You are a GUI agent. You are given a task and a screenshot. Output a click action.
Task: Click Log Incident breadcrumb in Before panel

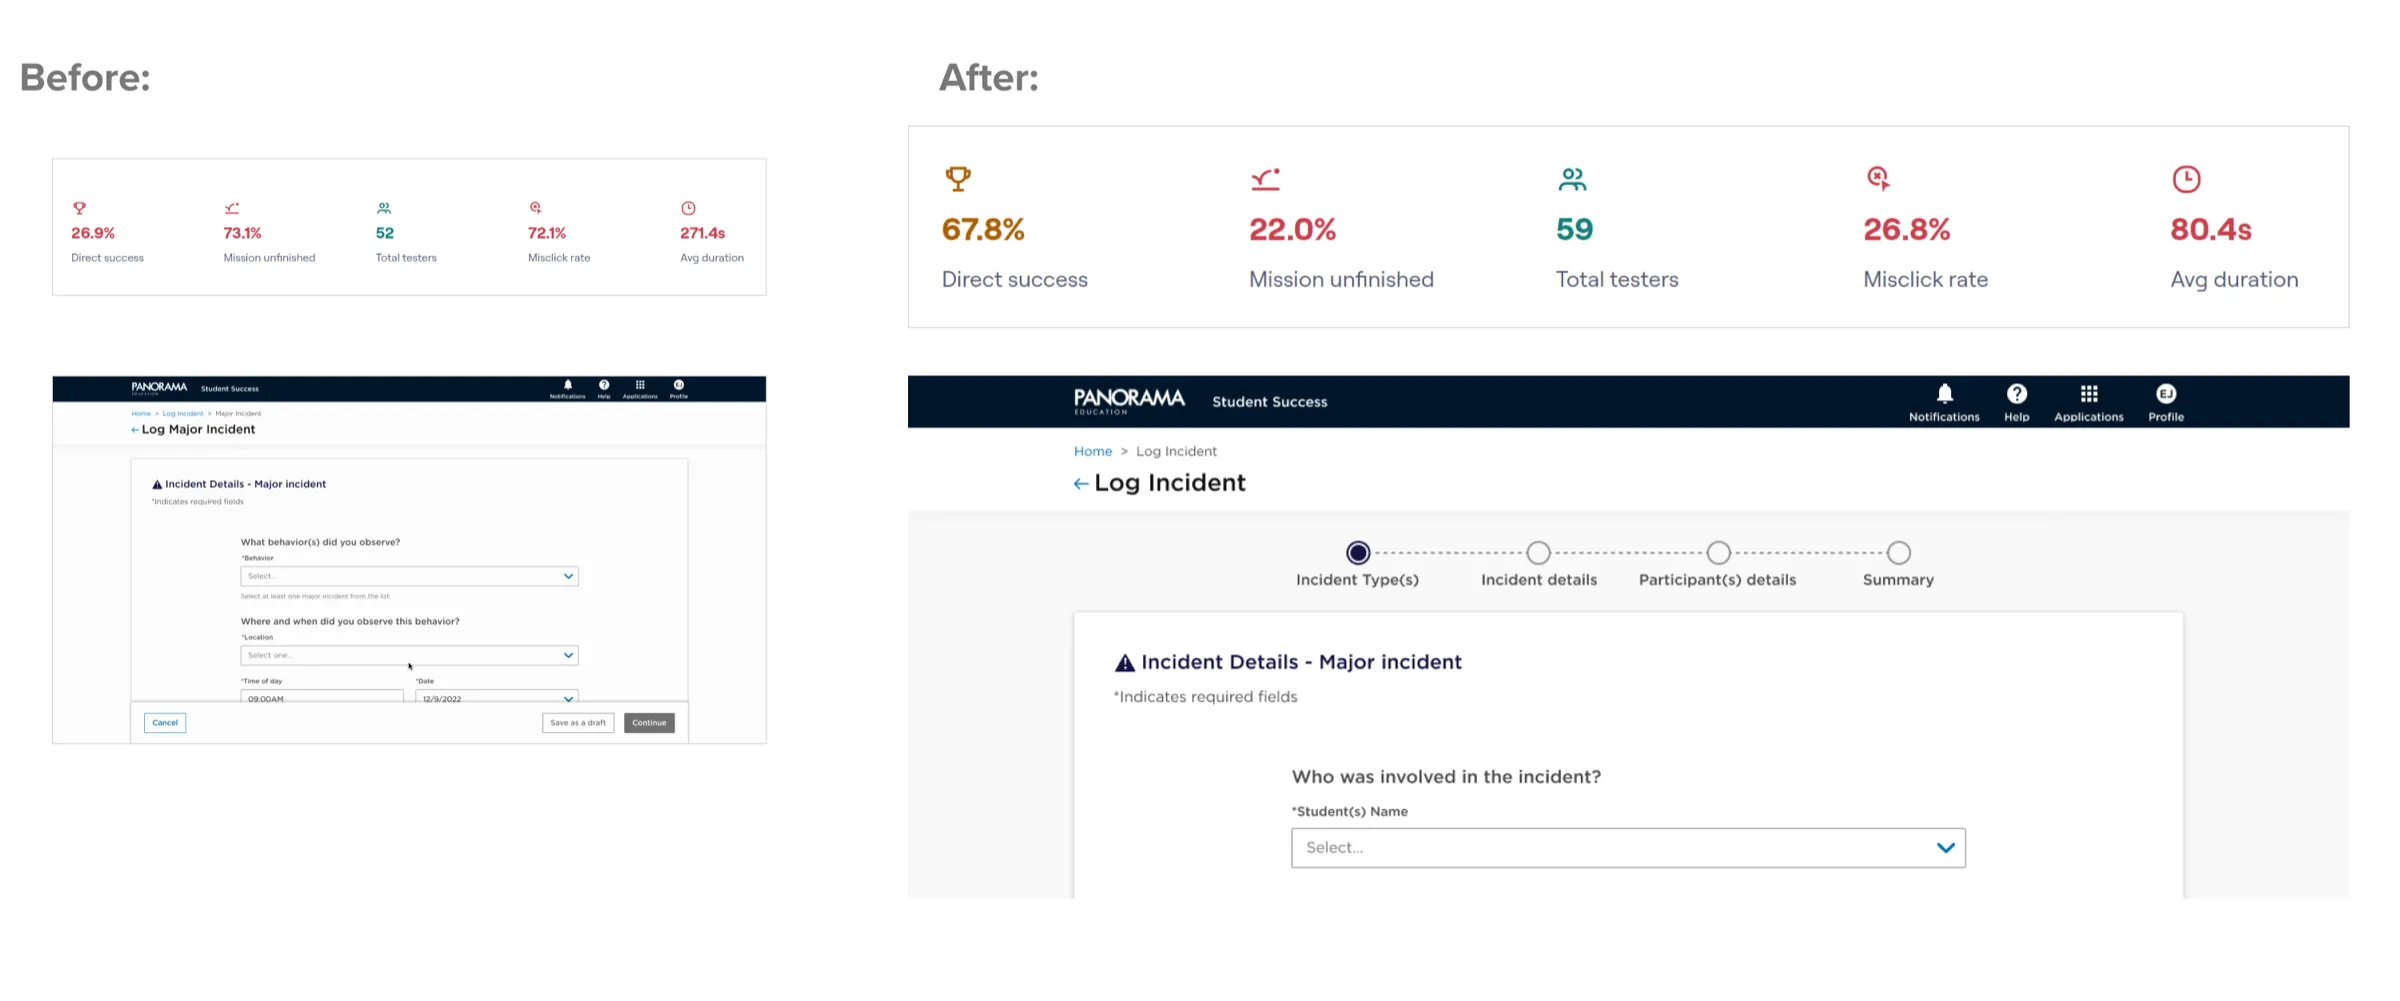183,413
